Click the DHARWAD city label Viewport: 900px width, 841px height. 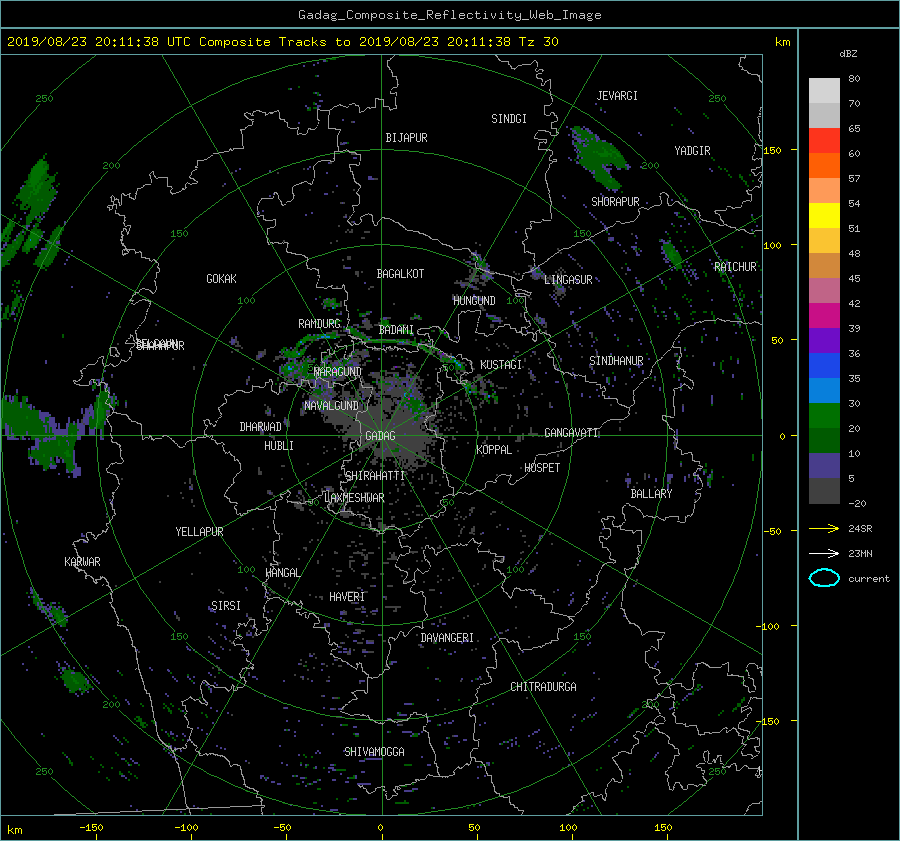point(260,427)
